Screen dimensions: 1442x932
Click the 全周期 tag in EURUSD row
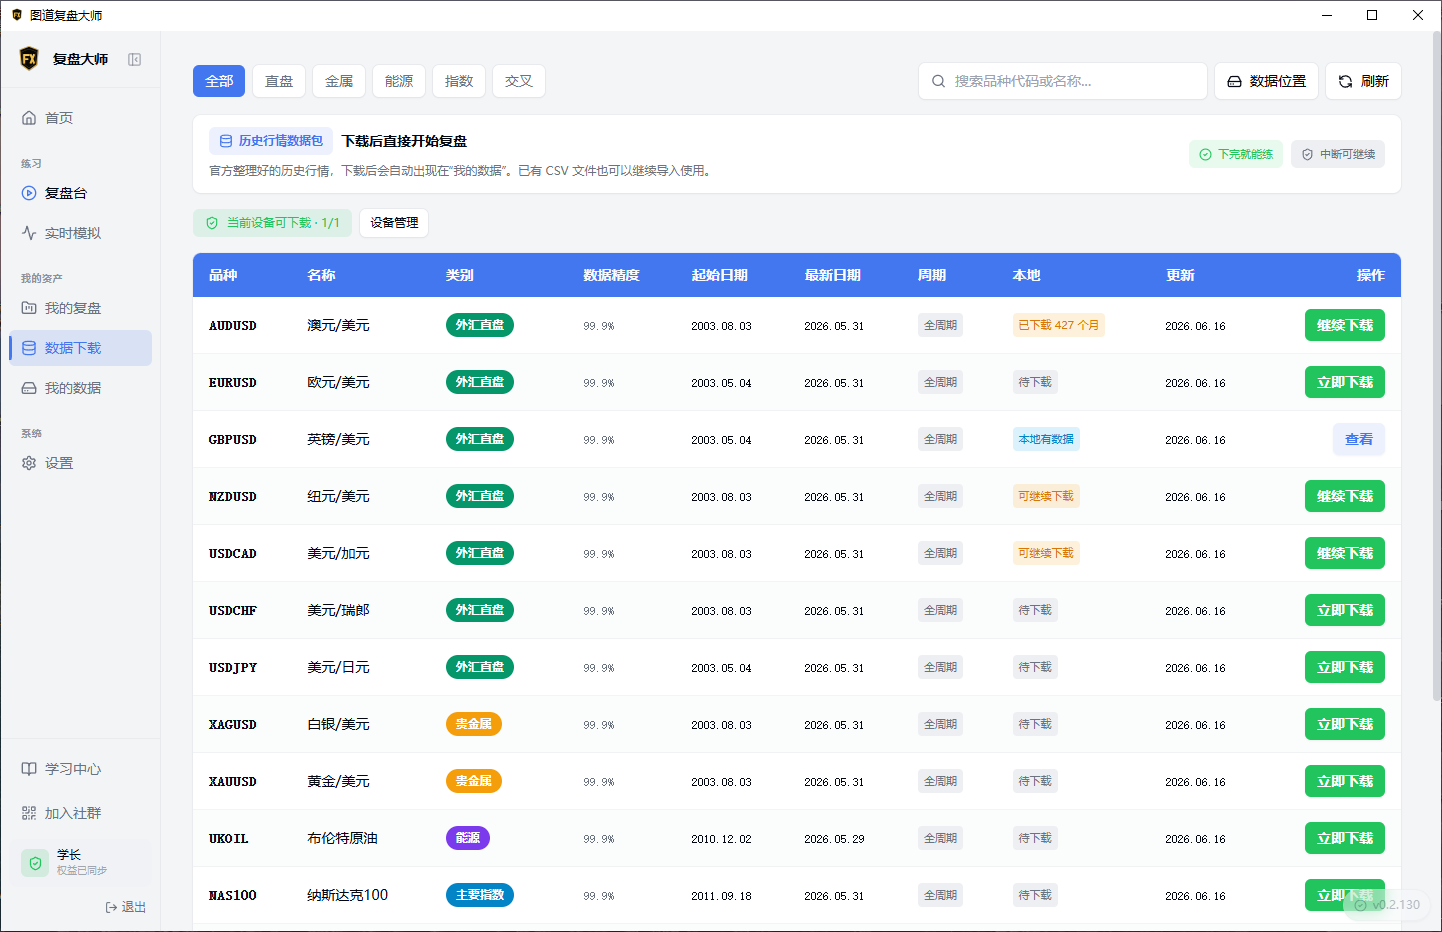tap(941, 382)
